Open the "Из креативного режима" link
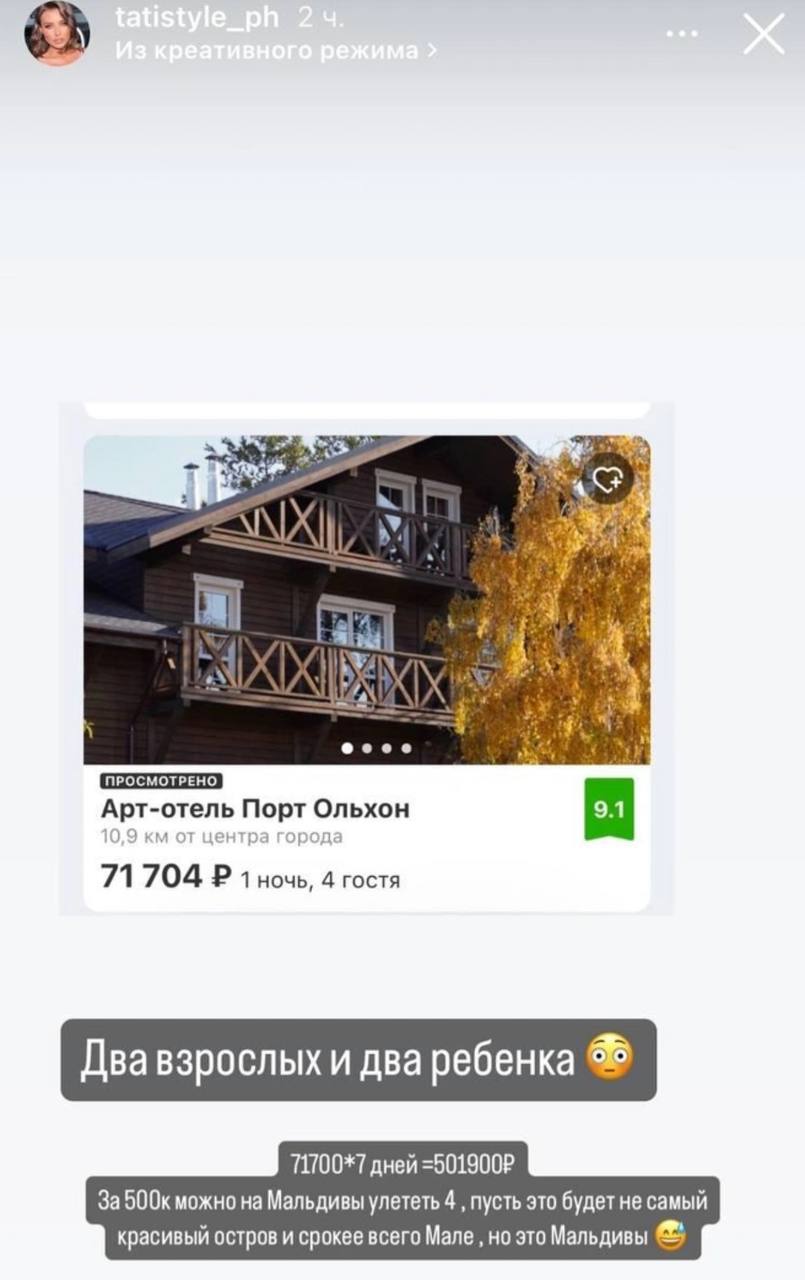Screen dimensions: 805x1280 [x=266, y=50]
